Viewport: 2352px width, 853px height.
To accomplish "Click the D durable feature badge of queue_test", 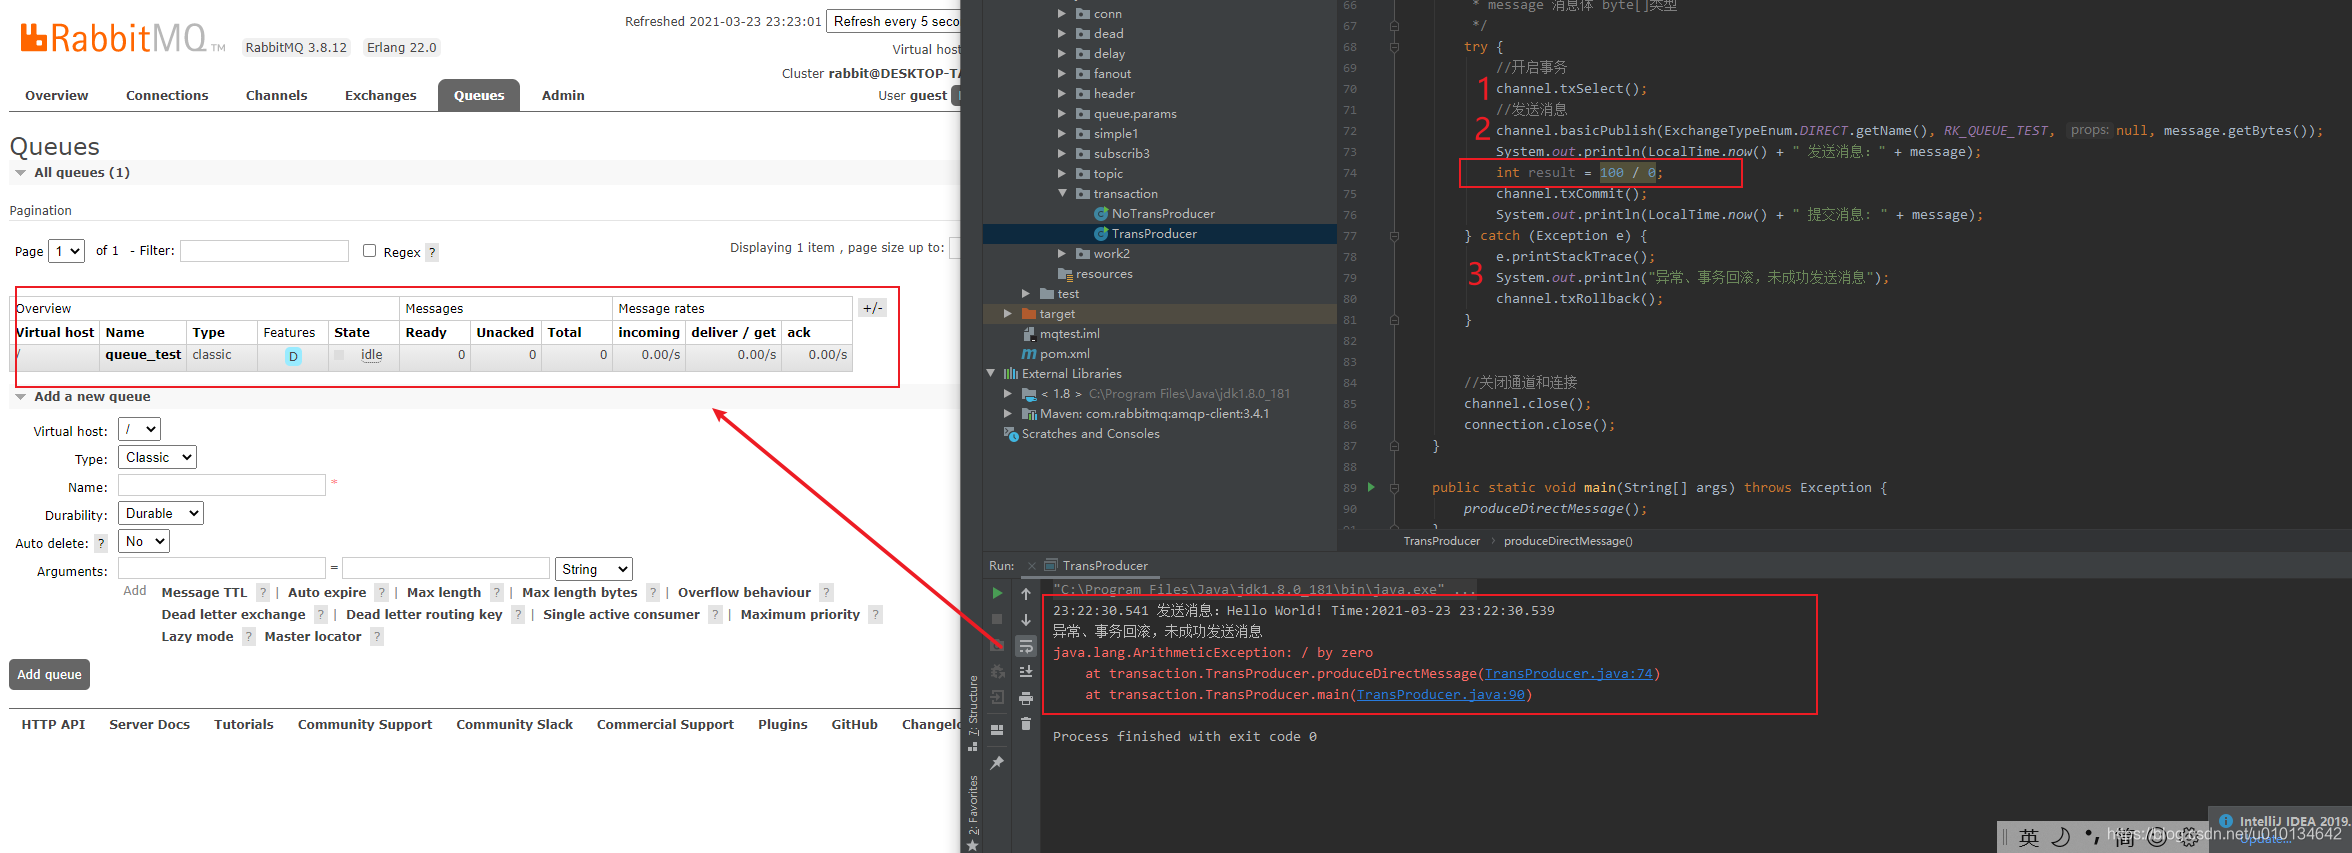I will tap(293, 356).
